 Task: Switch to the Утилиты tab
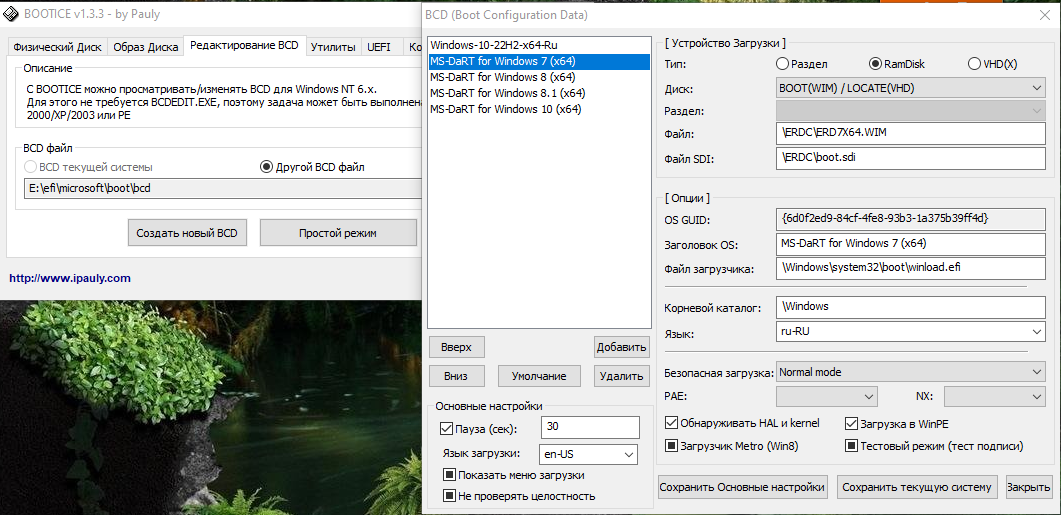click(x=332, y=47)
